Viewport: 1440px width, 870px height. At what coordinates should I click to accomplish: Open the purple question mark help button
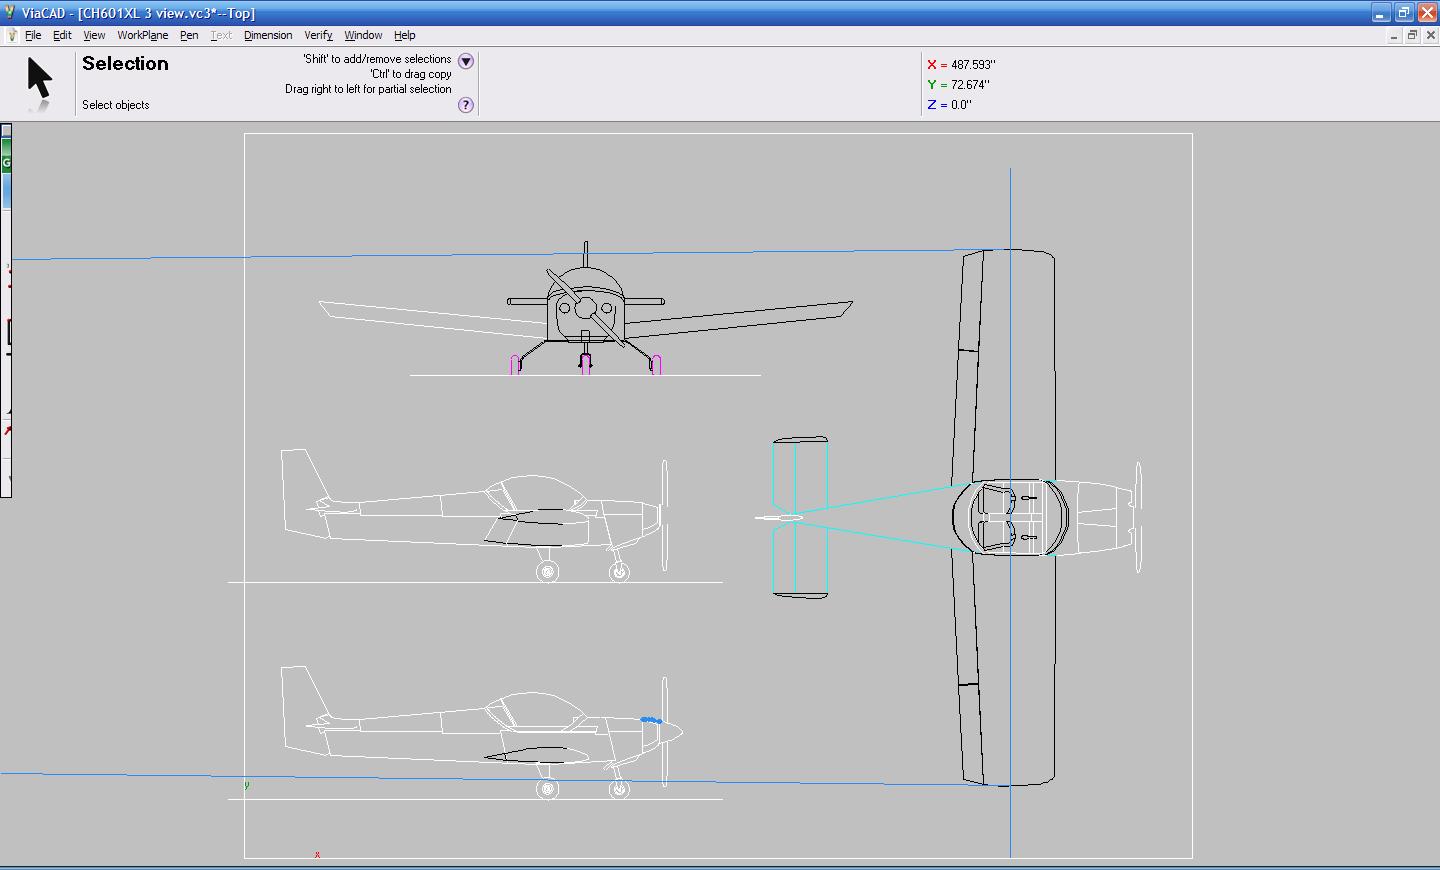pyautogui.click(x=465, y=105)
